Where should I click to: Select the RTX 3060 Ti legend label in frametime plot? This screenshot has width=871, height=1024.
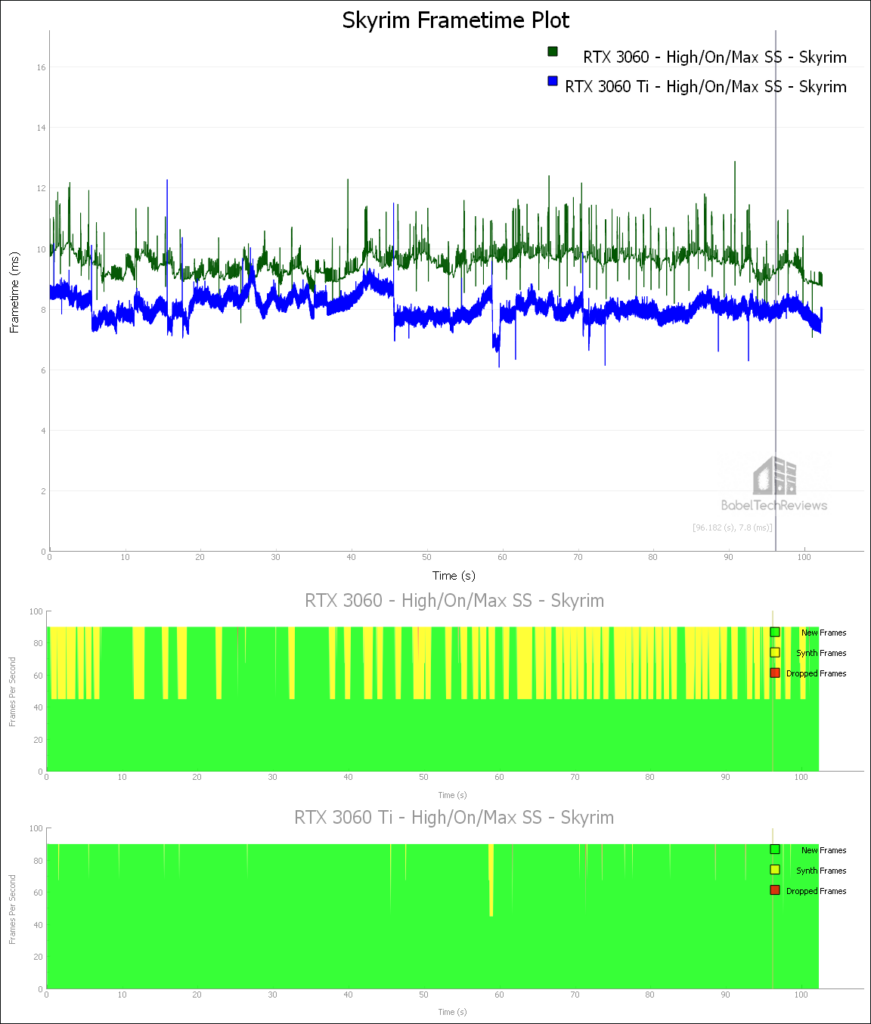[705, 87]
